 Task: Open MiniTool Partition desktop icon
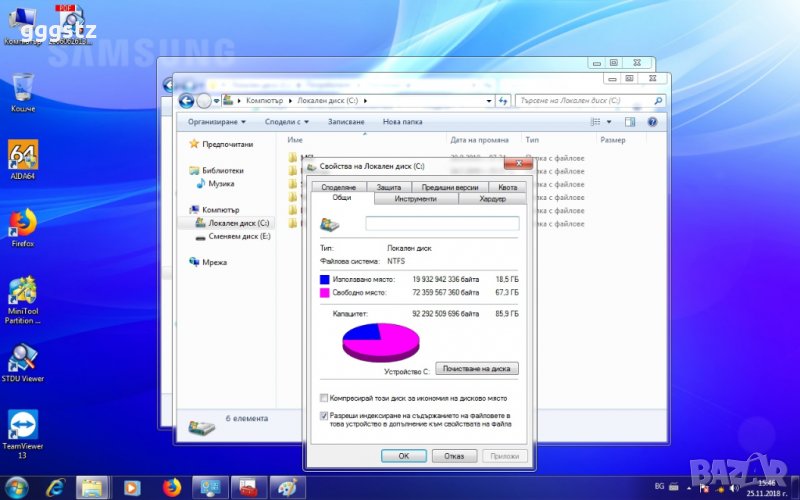(22, 292)
